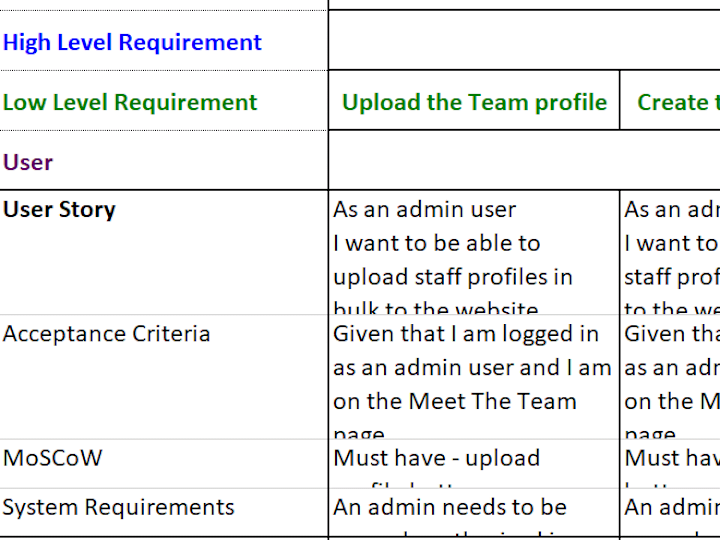Click the Acceptance Criteria label cell
This screenshot has width=720, height=540.
(164, 377)
